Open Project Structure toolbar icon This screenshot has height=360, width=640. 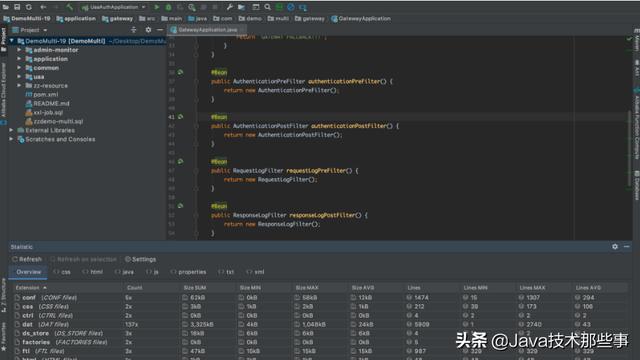tap(241, 7)
